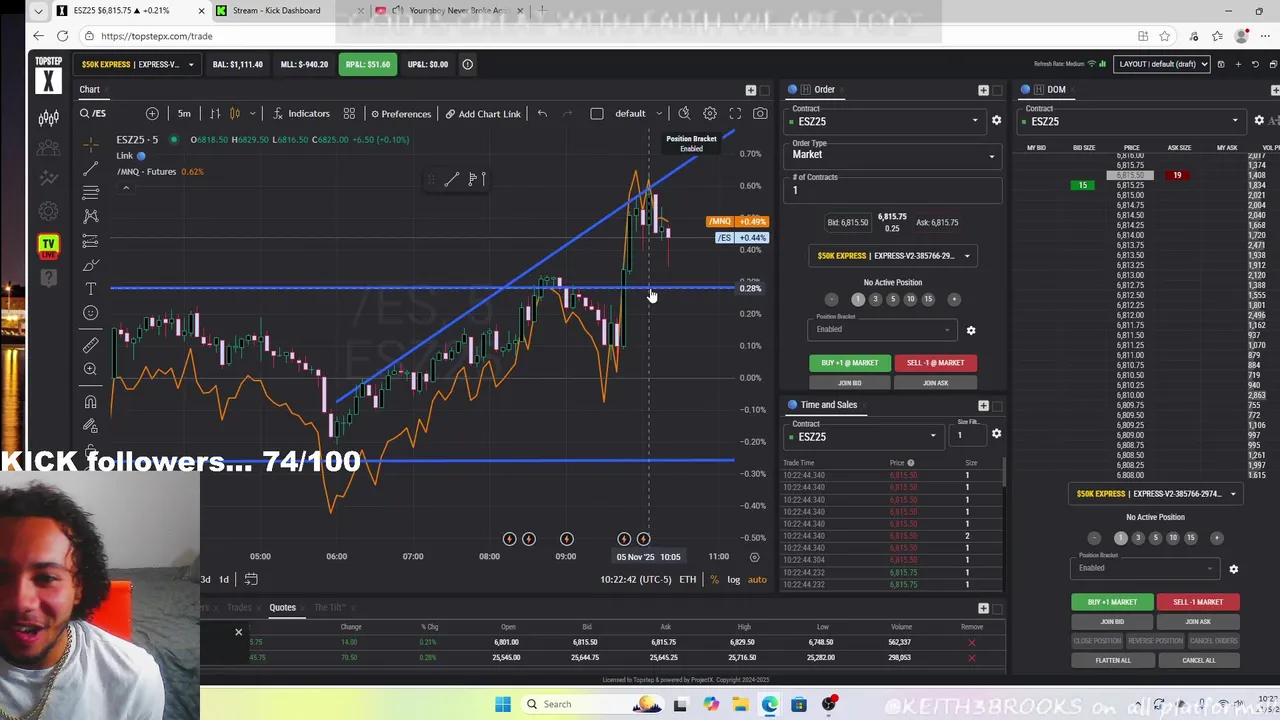This screenshot has height=720, width=1280.
Task: Select the ruler measure tool
Action: click(x=91, y=345)
